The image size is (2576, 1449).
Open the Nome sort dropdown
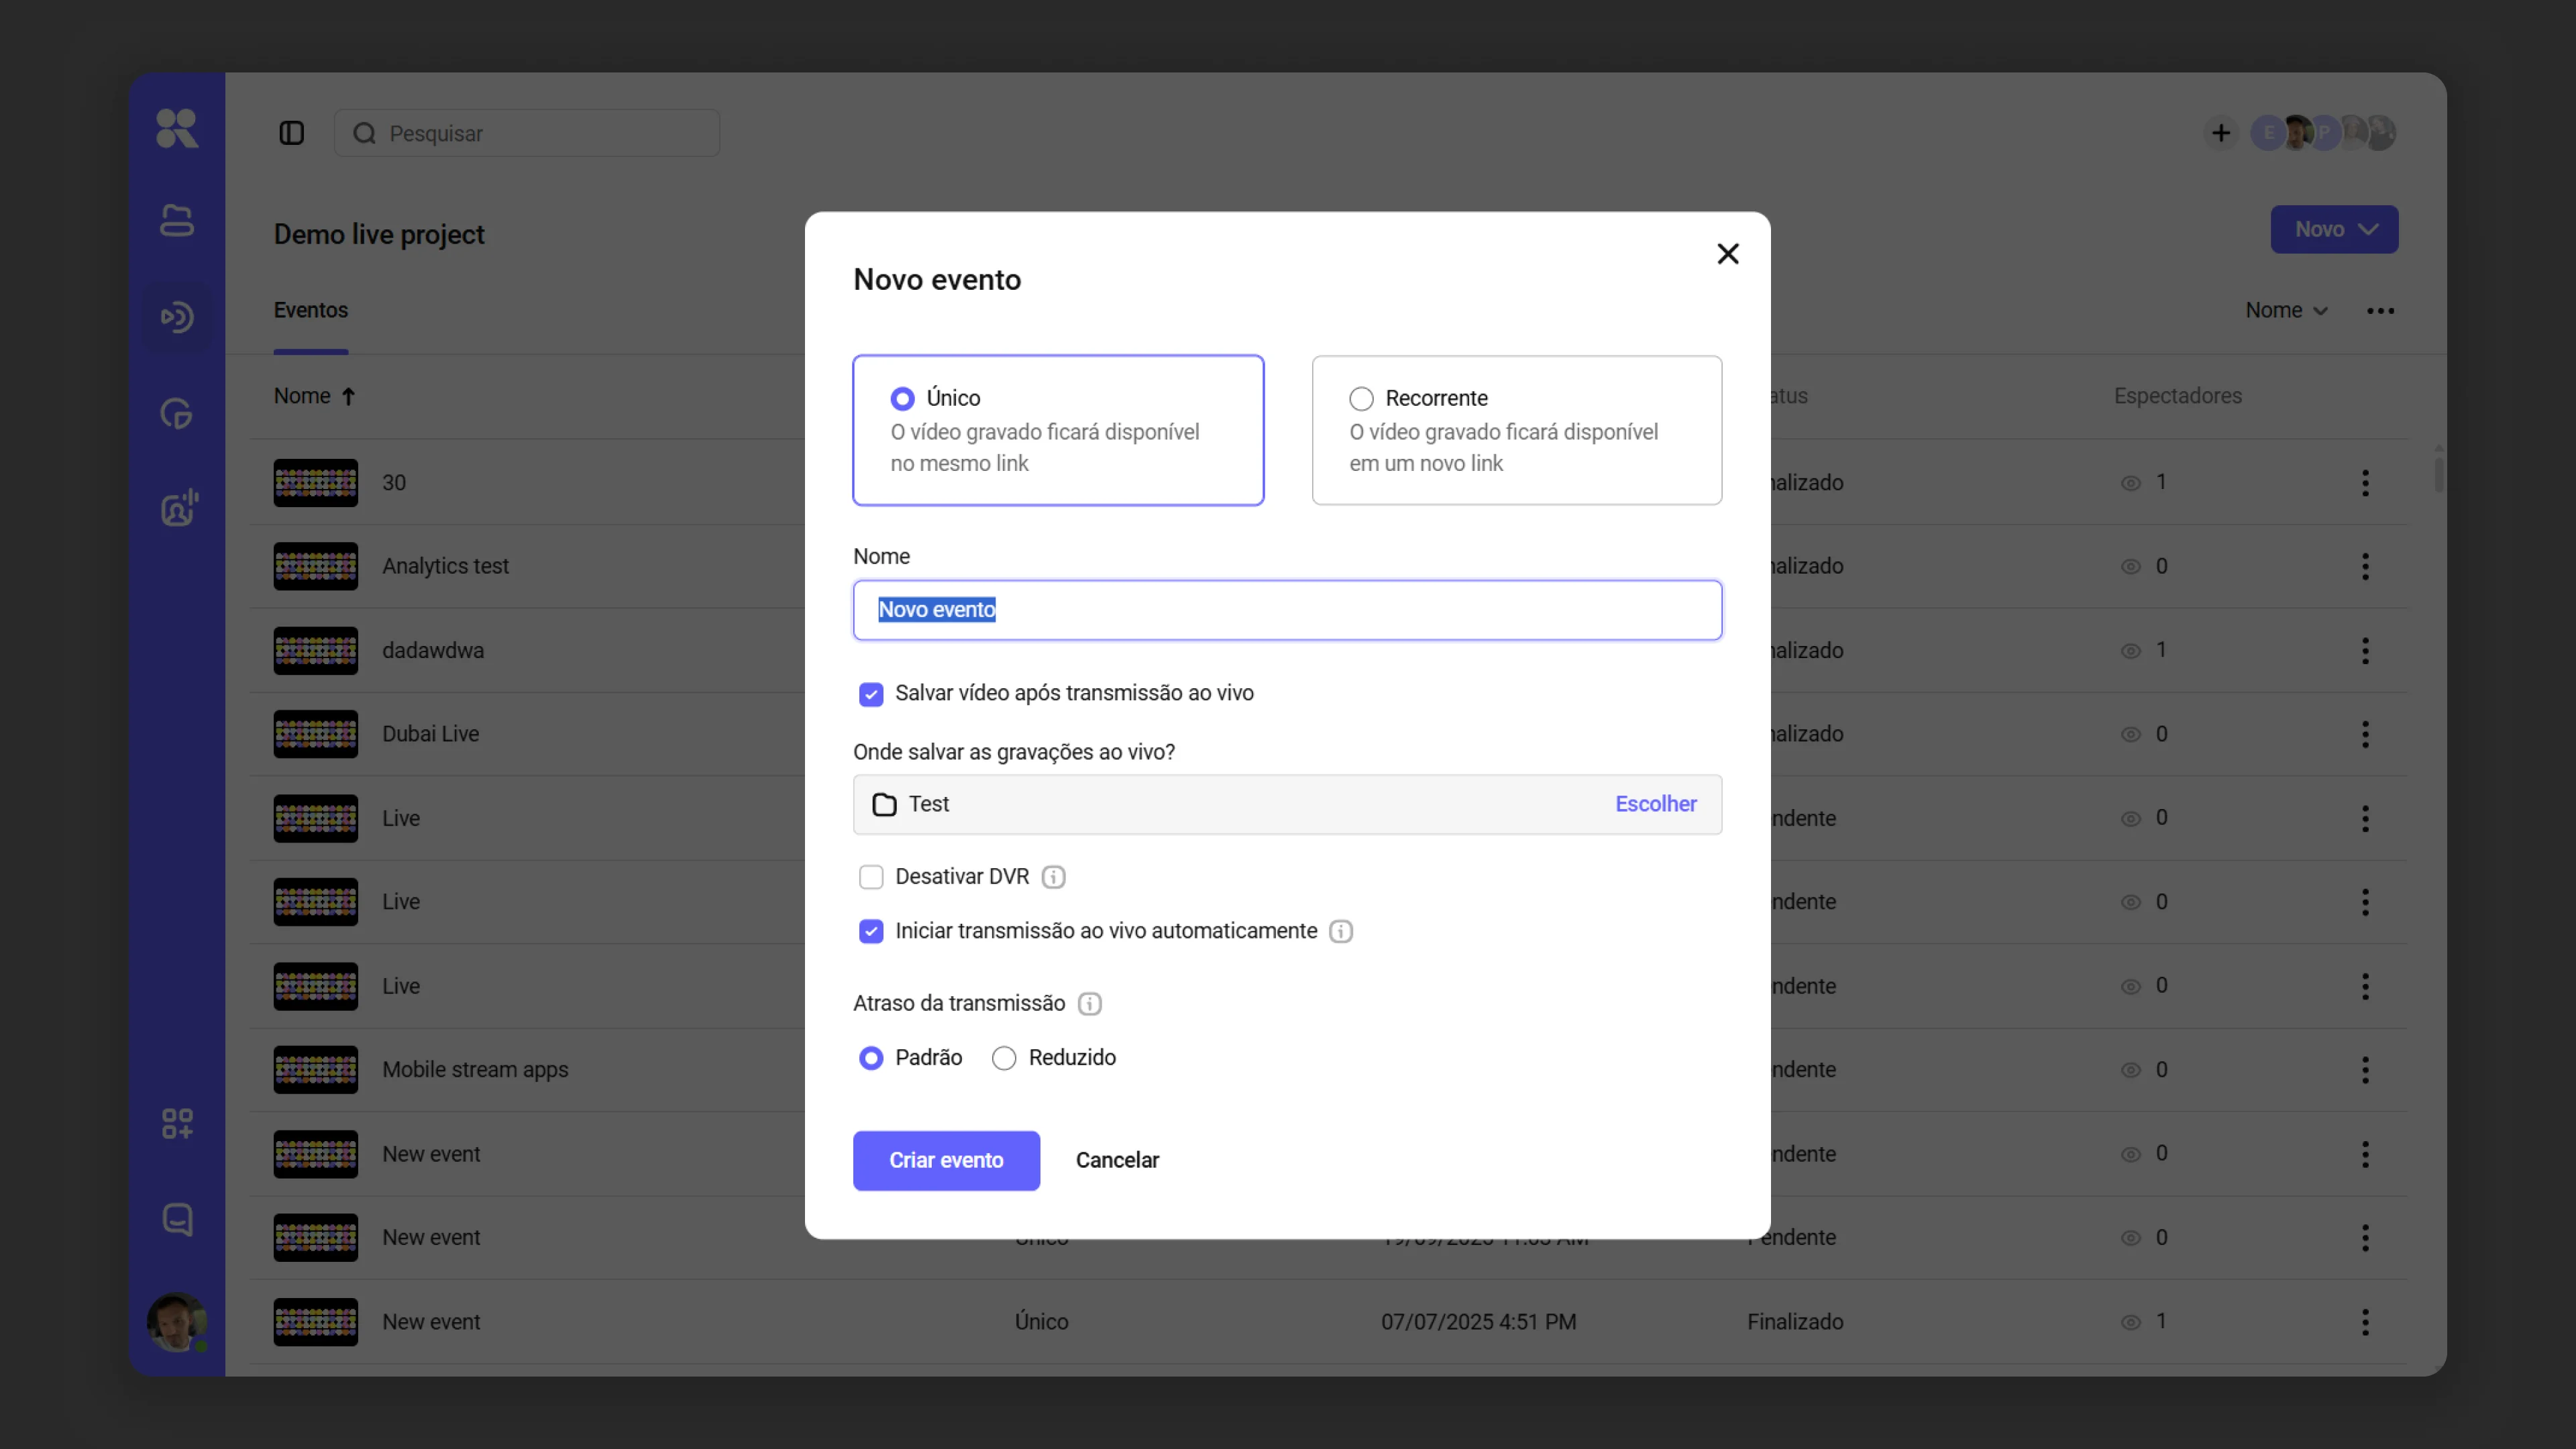pyautogui.click(x=2287, y=311)
